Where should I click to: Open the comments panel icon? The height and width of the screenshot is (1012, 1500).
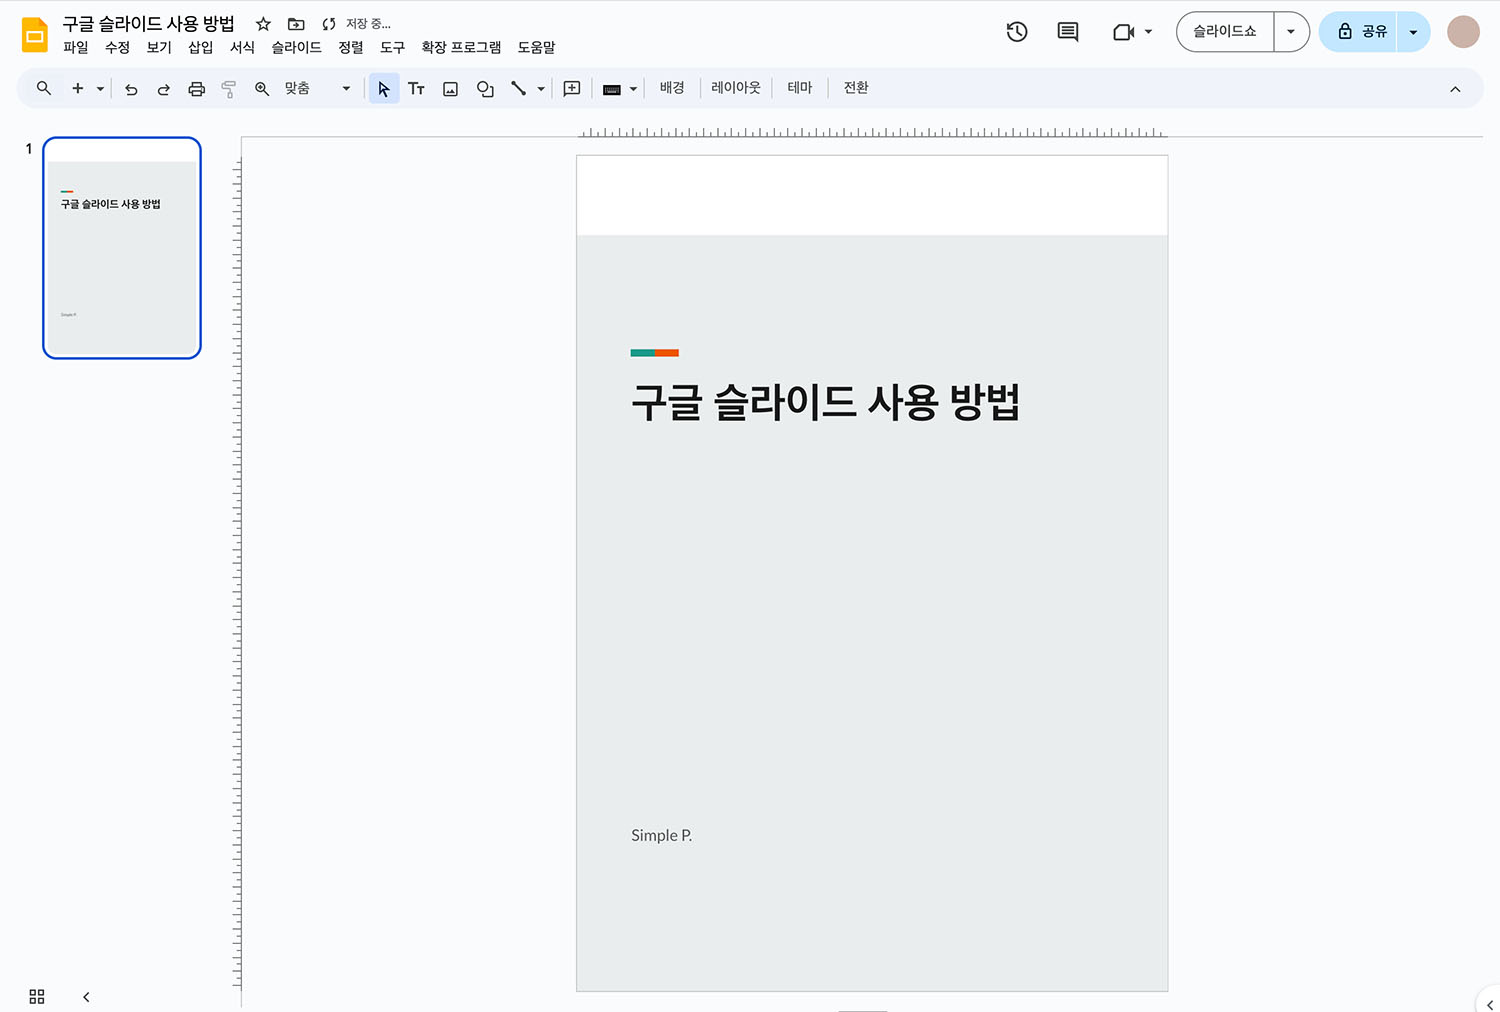(x=1068, y=32)
